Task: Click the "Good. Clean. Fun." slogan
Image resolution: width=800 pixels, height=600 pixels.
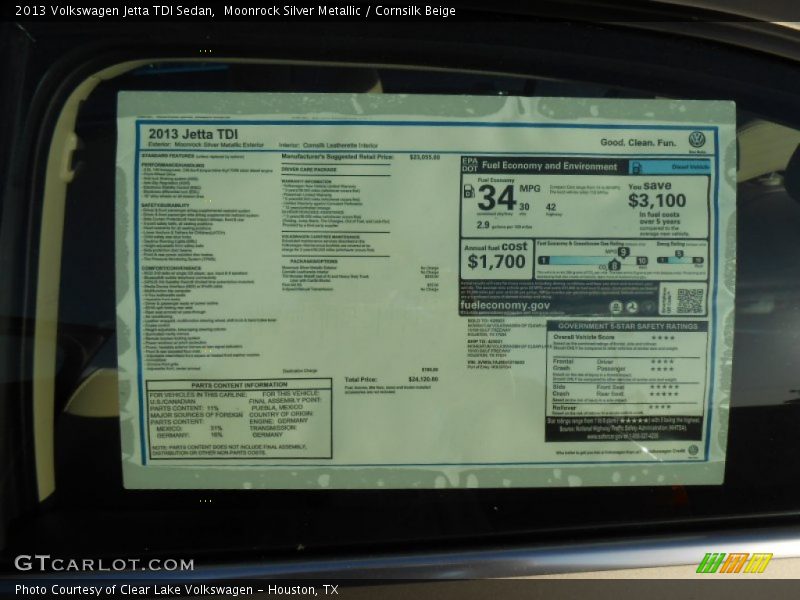Action: (638, 142)
